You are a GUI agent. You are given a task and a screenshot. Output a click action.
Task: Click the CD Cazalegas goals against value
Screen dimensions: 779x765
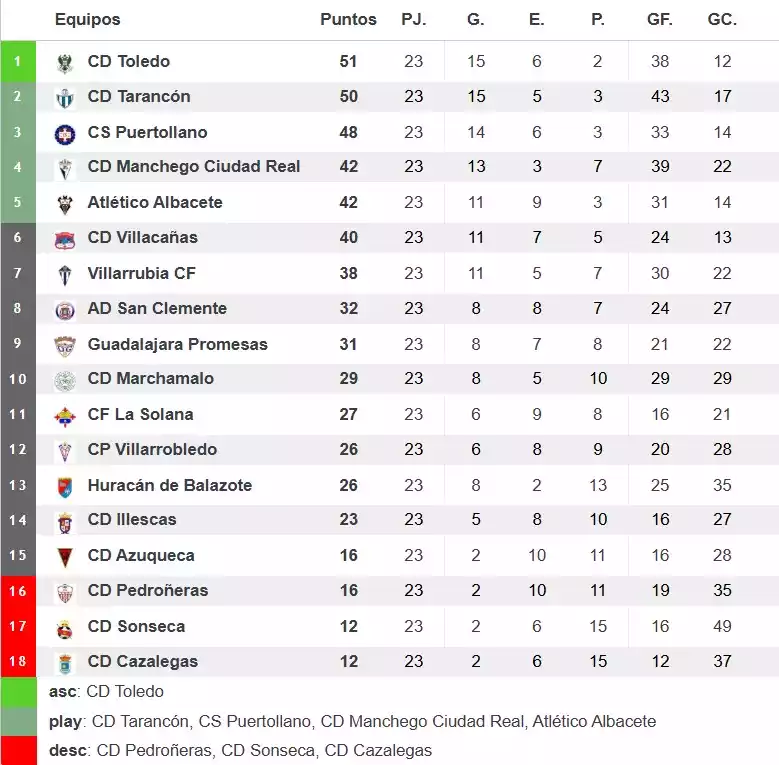pos(722,662)
